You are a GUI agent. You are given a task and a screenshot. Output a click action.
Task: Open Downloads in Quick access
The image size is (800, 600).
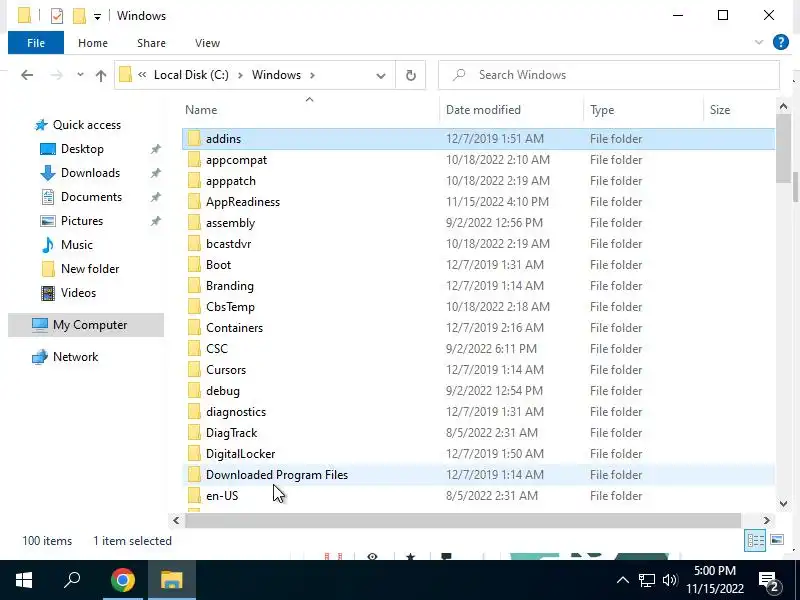pos(90,173)
